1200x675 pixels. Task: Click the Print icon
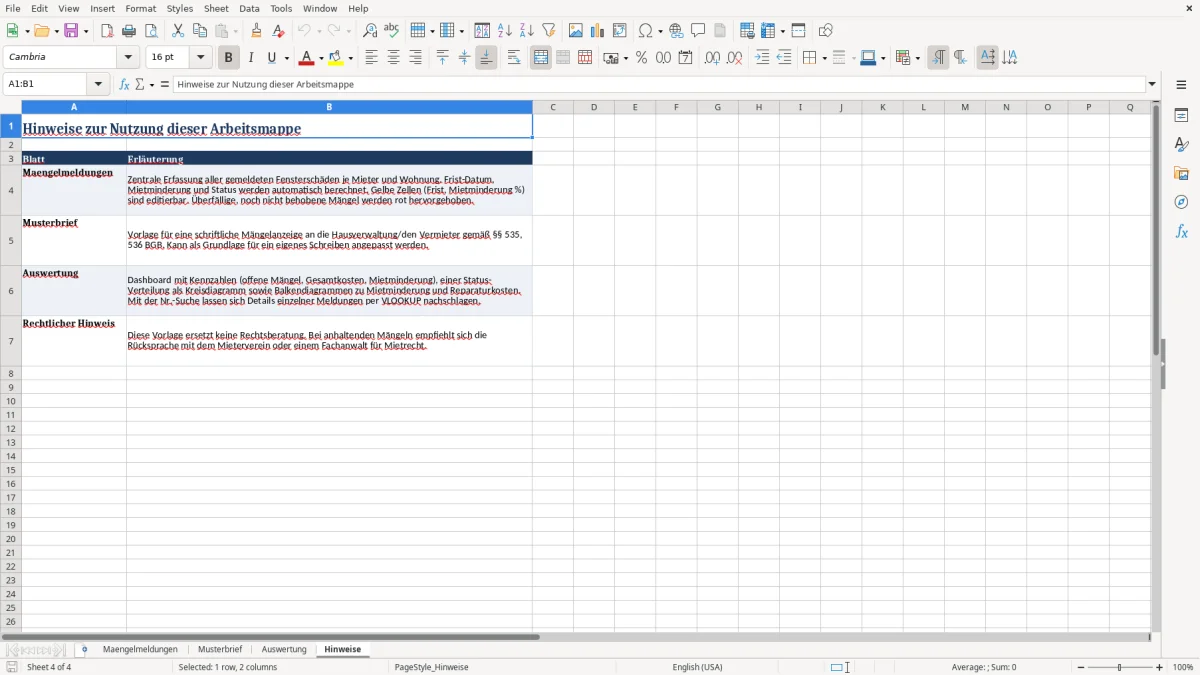[129, 31]
